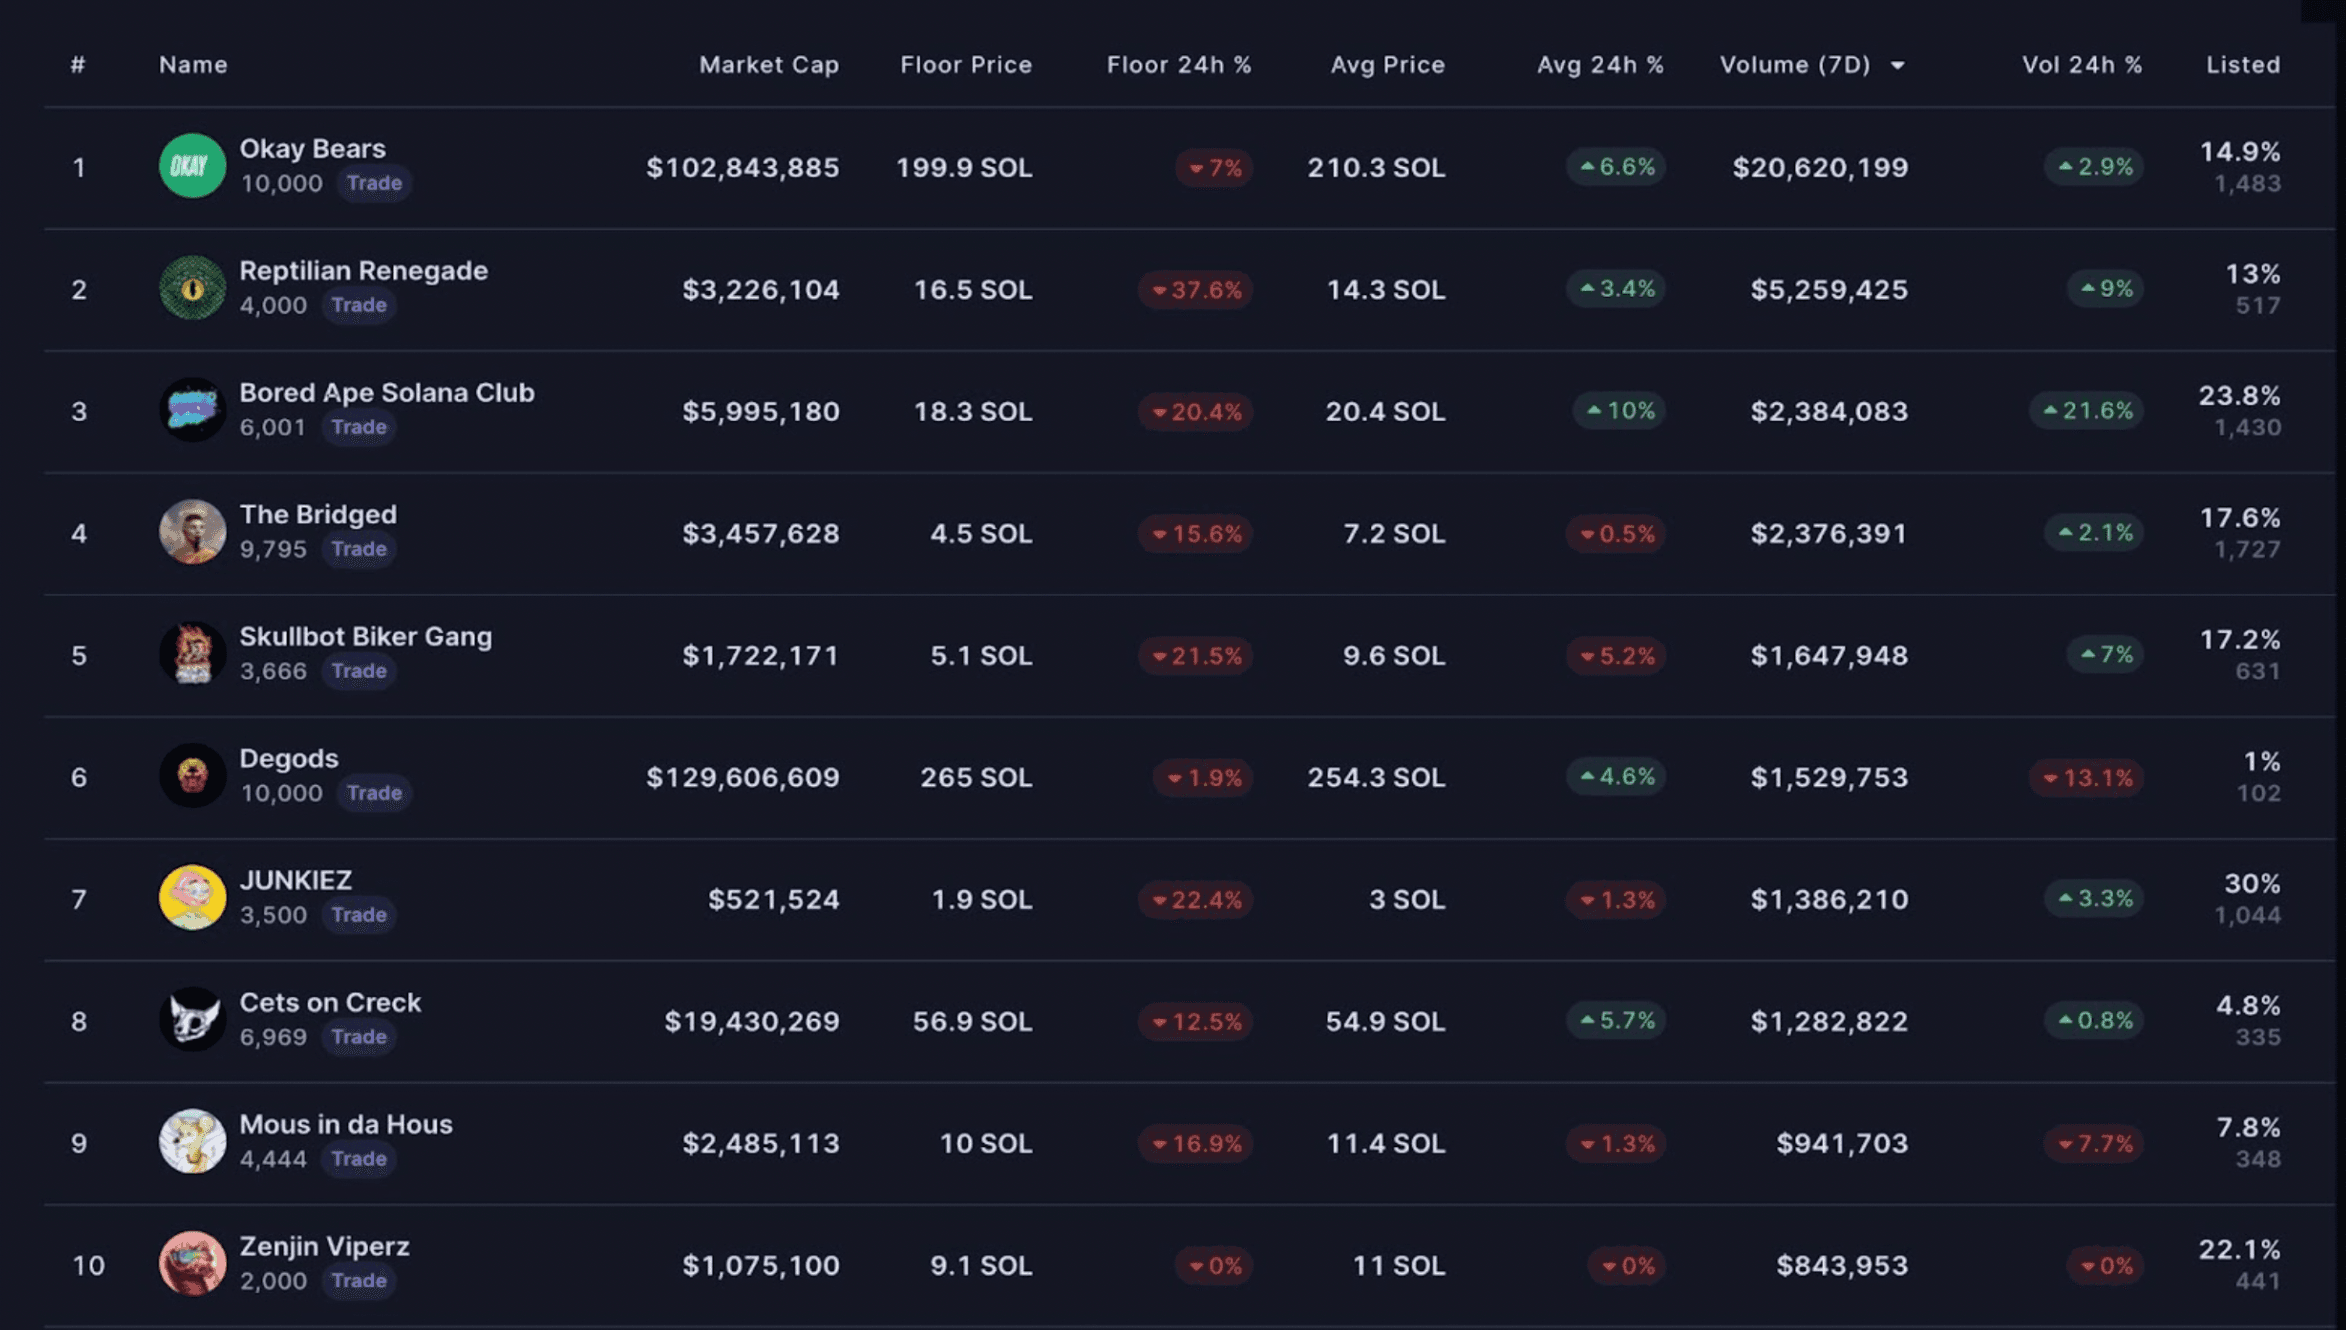The height and width of the screenshot is (1330, 2346).
Task: Click the 22.1% listed value
Action: 2239,1250
